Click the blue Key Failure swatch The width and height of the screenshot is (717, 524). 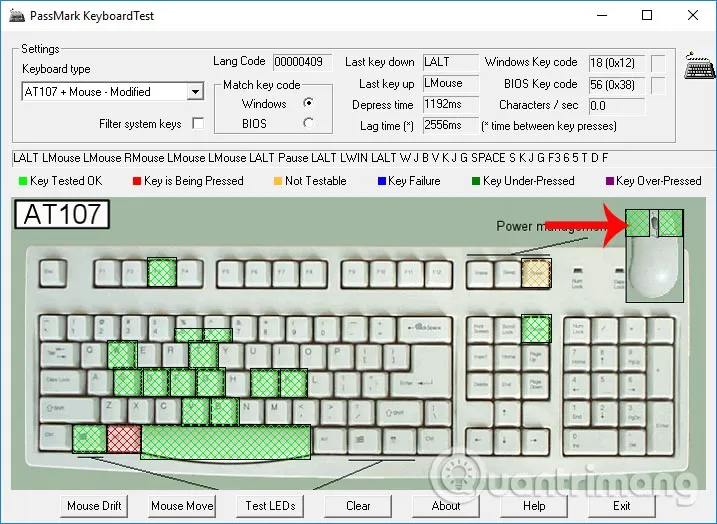coord(382,181)
